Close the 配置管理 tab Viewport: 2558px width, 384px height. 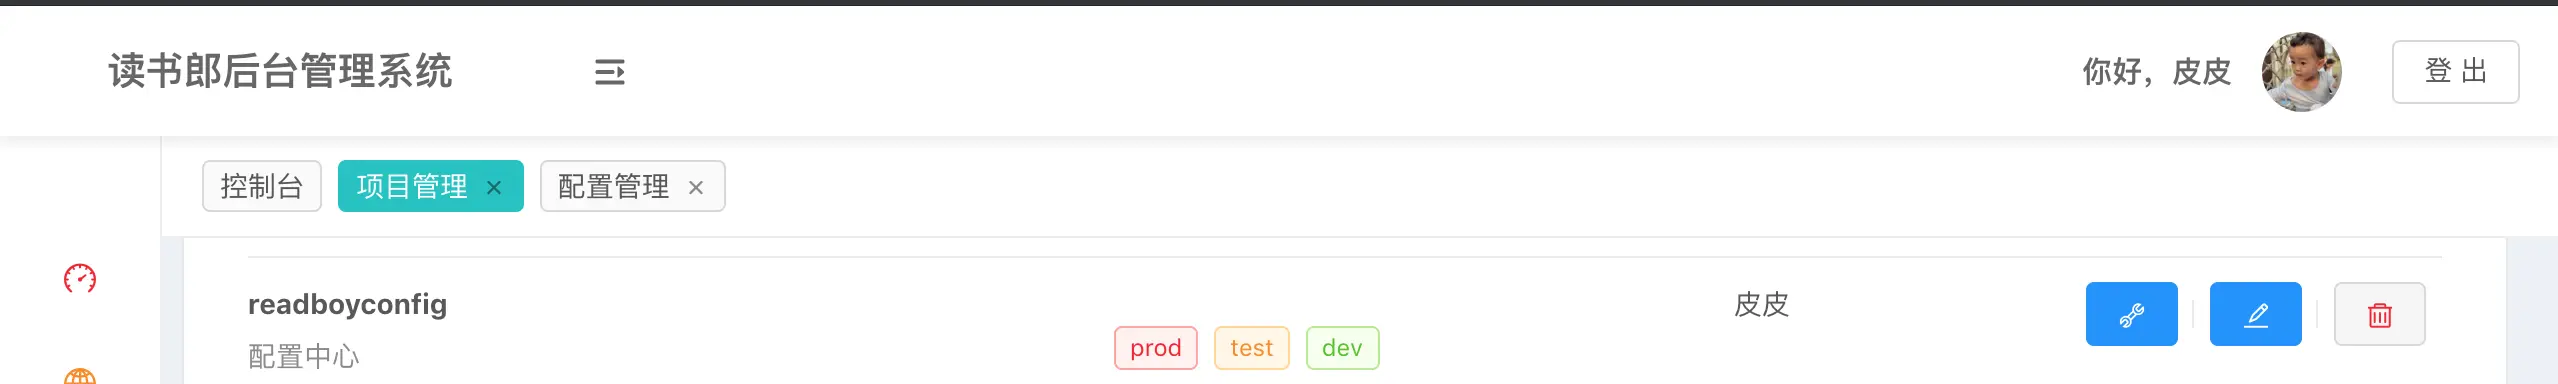(696, 187)
